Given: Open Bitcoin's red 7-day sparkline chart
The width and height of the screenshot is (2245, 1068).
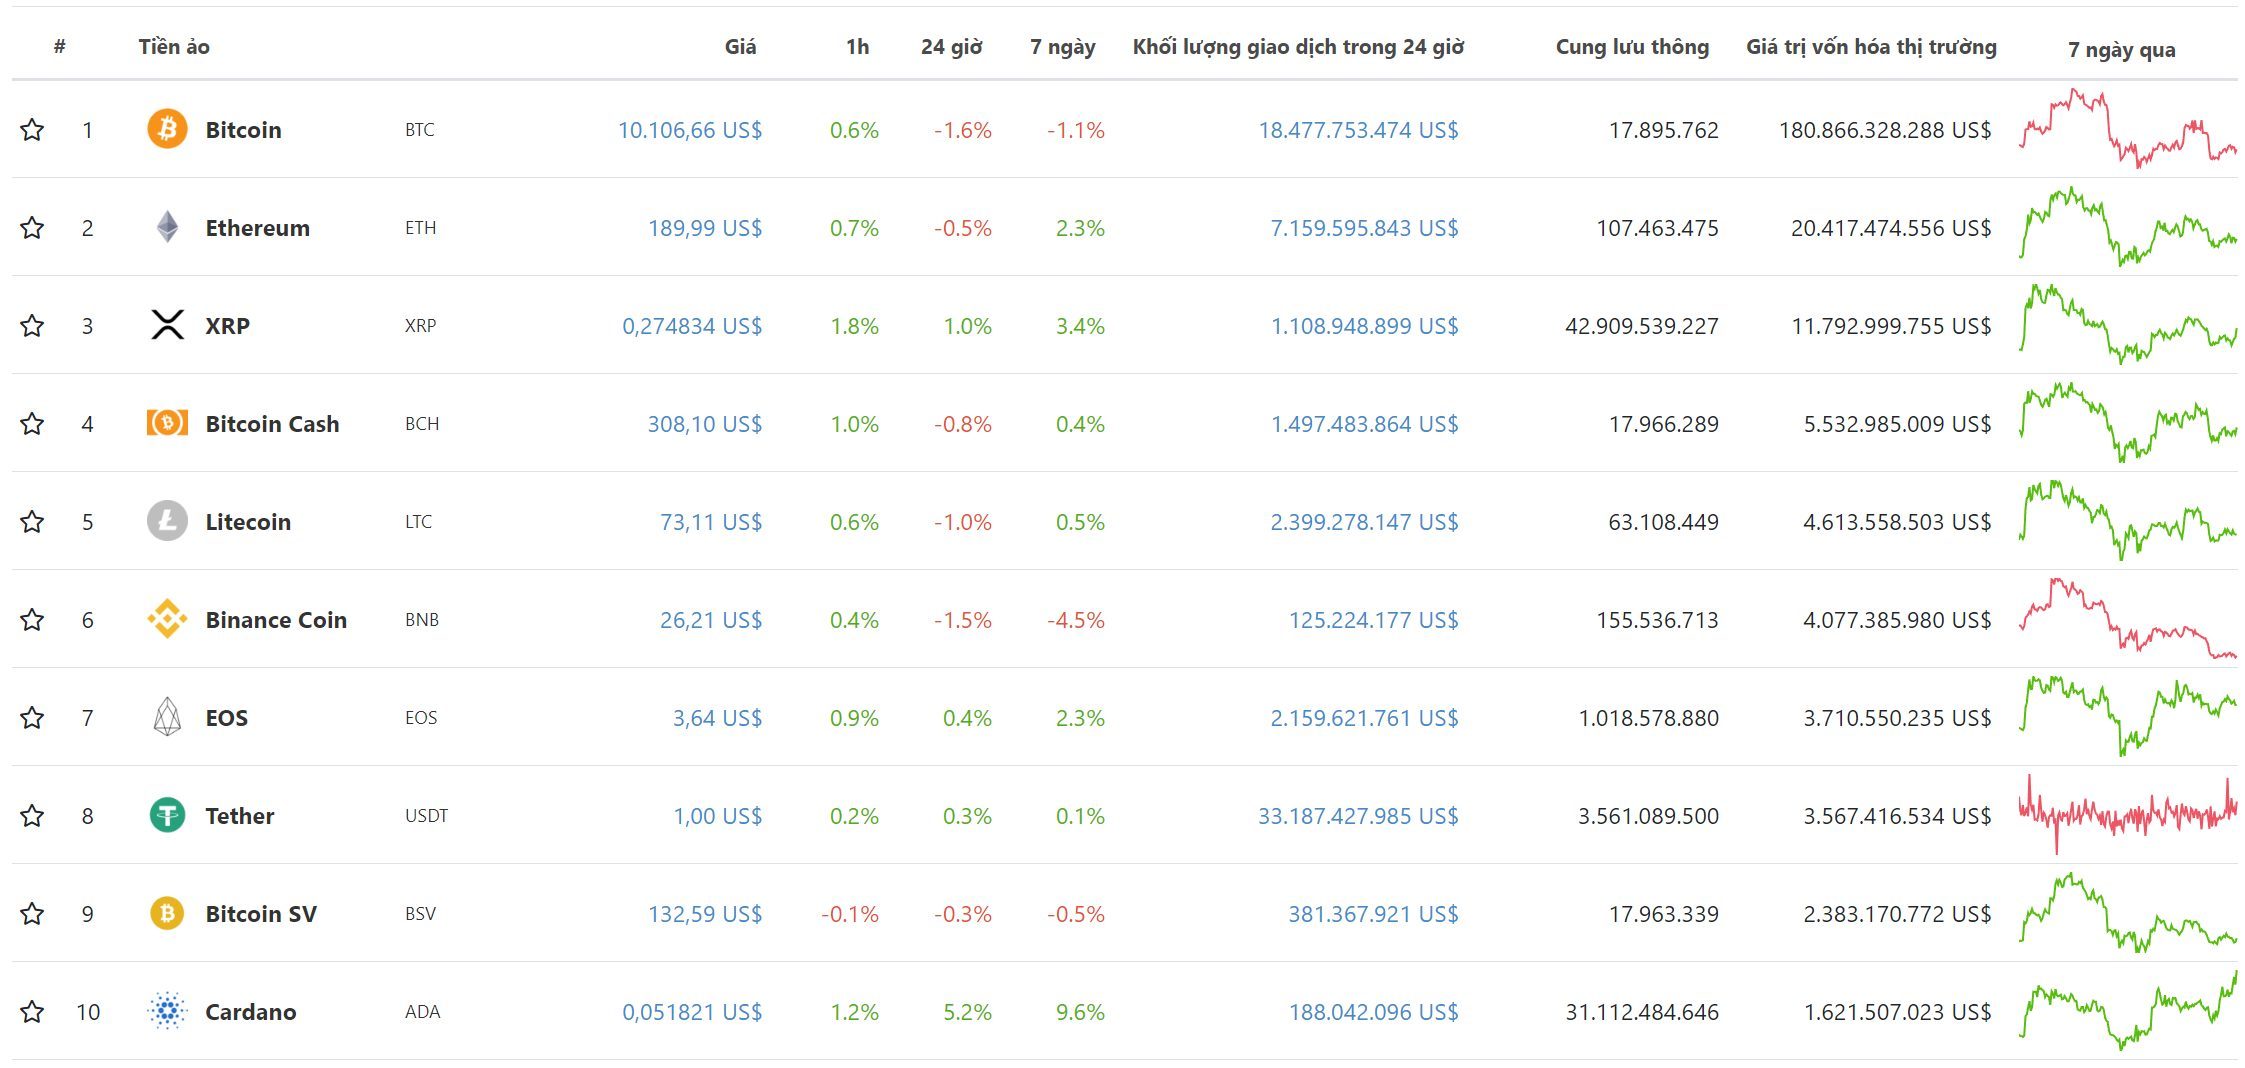Looking at the screenshot, I should (2128, 128).
